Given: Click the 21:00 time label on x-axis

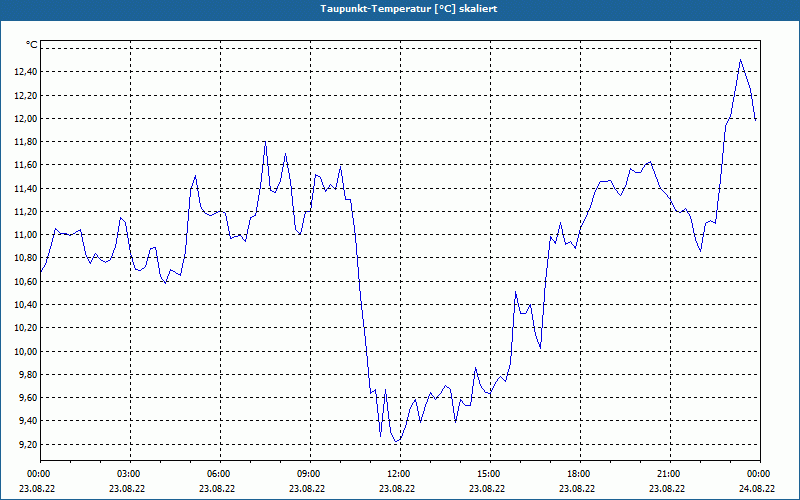Looking at the screenshot, I should (x=670, y=474).
